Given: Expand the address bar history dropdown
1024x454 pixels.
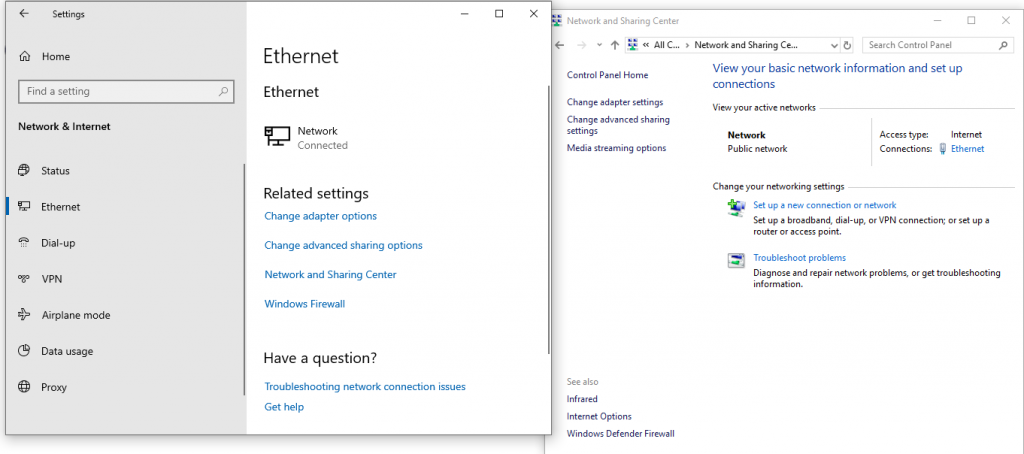Looking at the screenshot, I should 834,45.
